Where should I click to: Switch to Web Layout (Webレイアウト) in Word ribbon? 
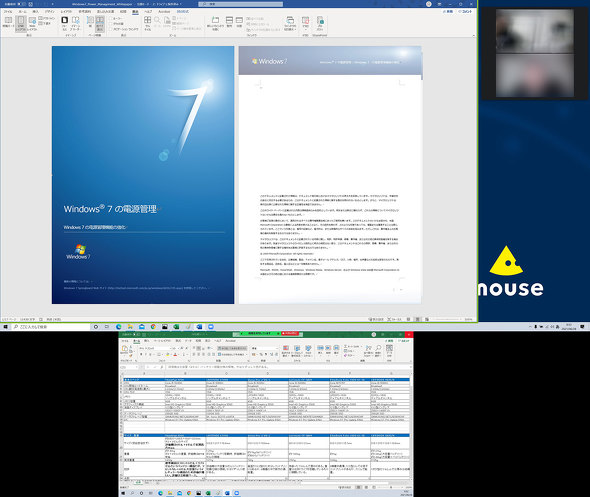32,24
